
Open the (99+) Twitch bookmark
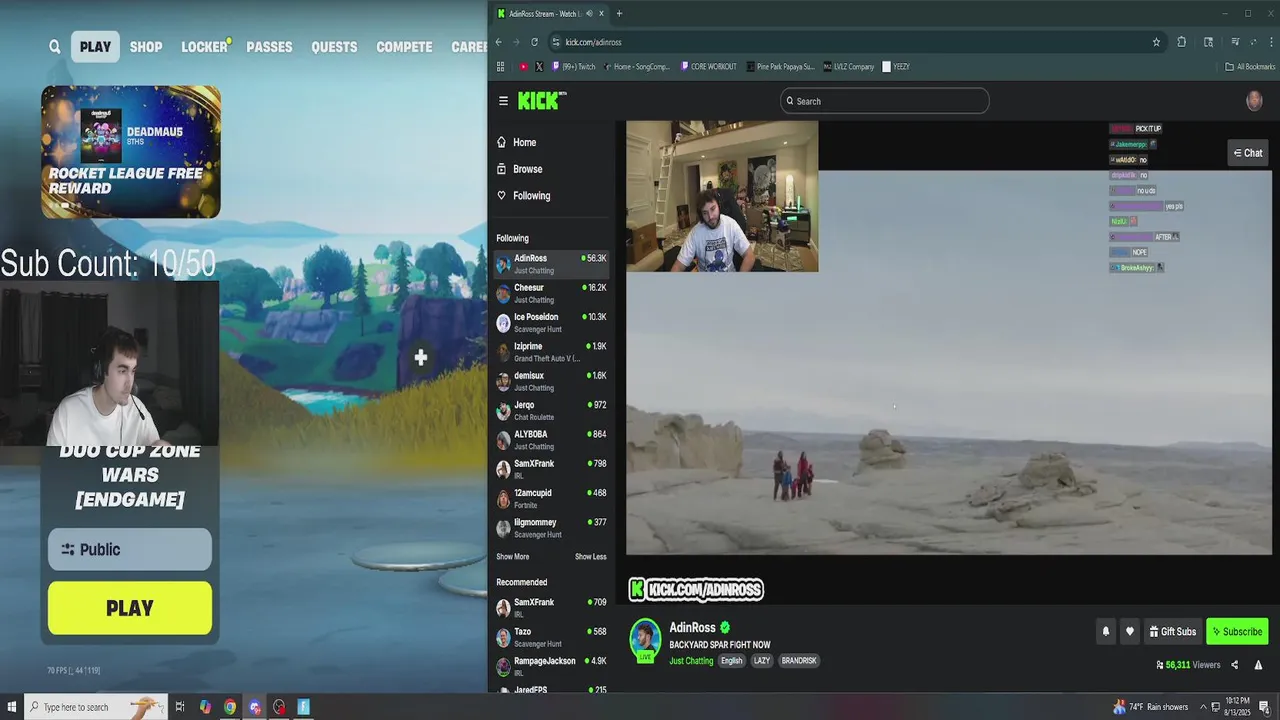[x=573, y=67]
